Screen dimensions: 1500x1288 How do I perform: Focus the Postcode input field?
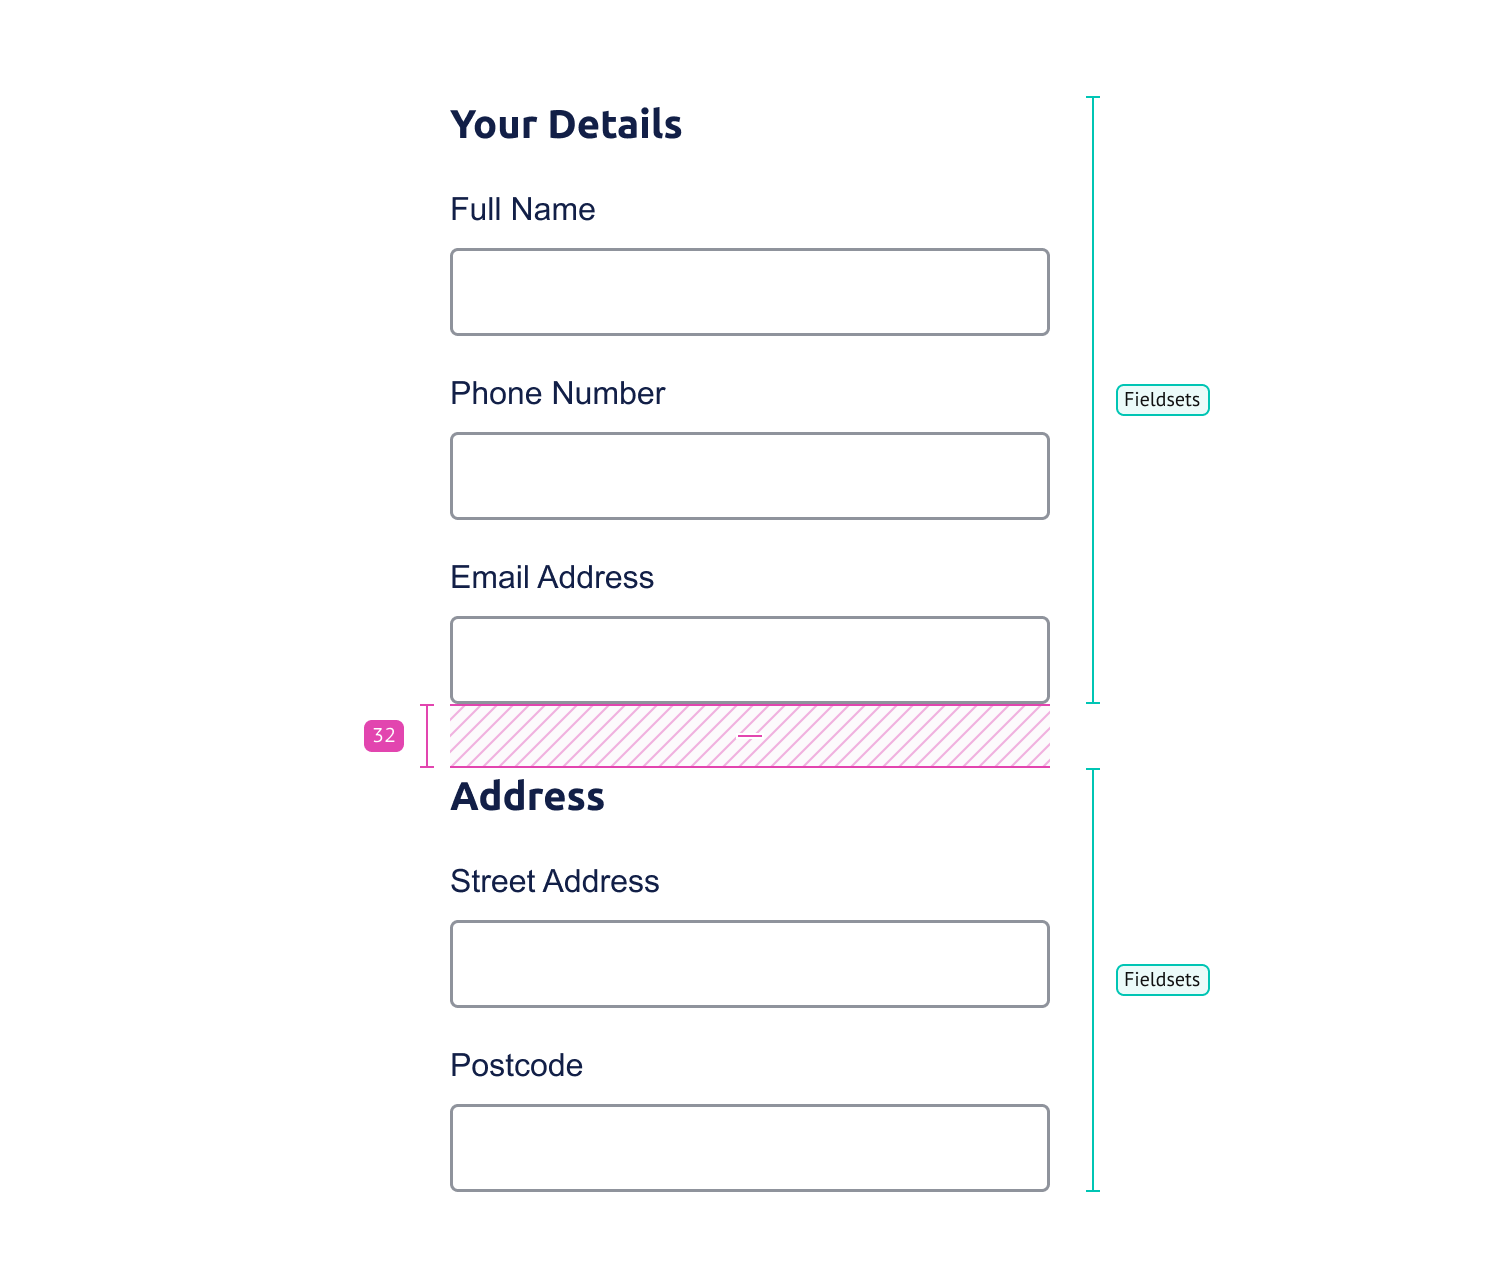point(750,1148)
